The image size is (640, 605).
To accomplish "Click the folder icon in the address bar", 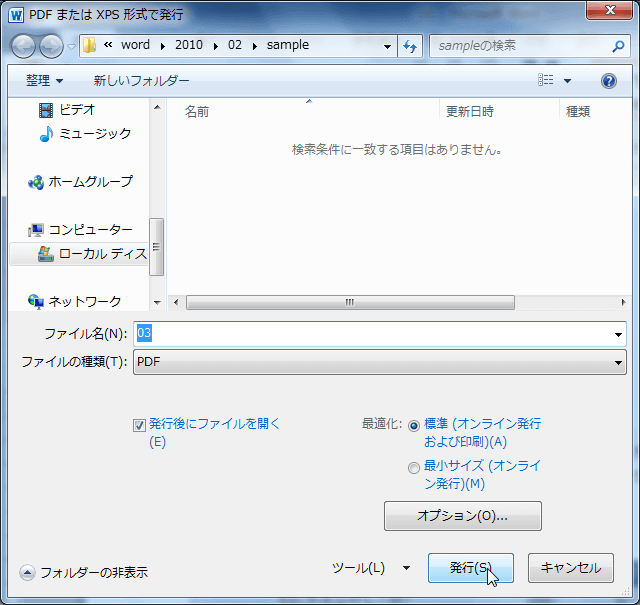I will tap(89, 45).
